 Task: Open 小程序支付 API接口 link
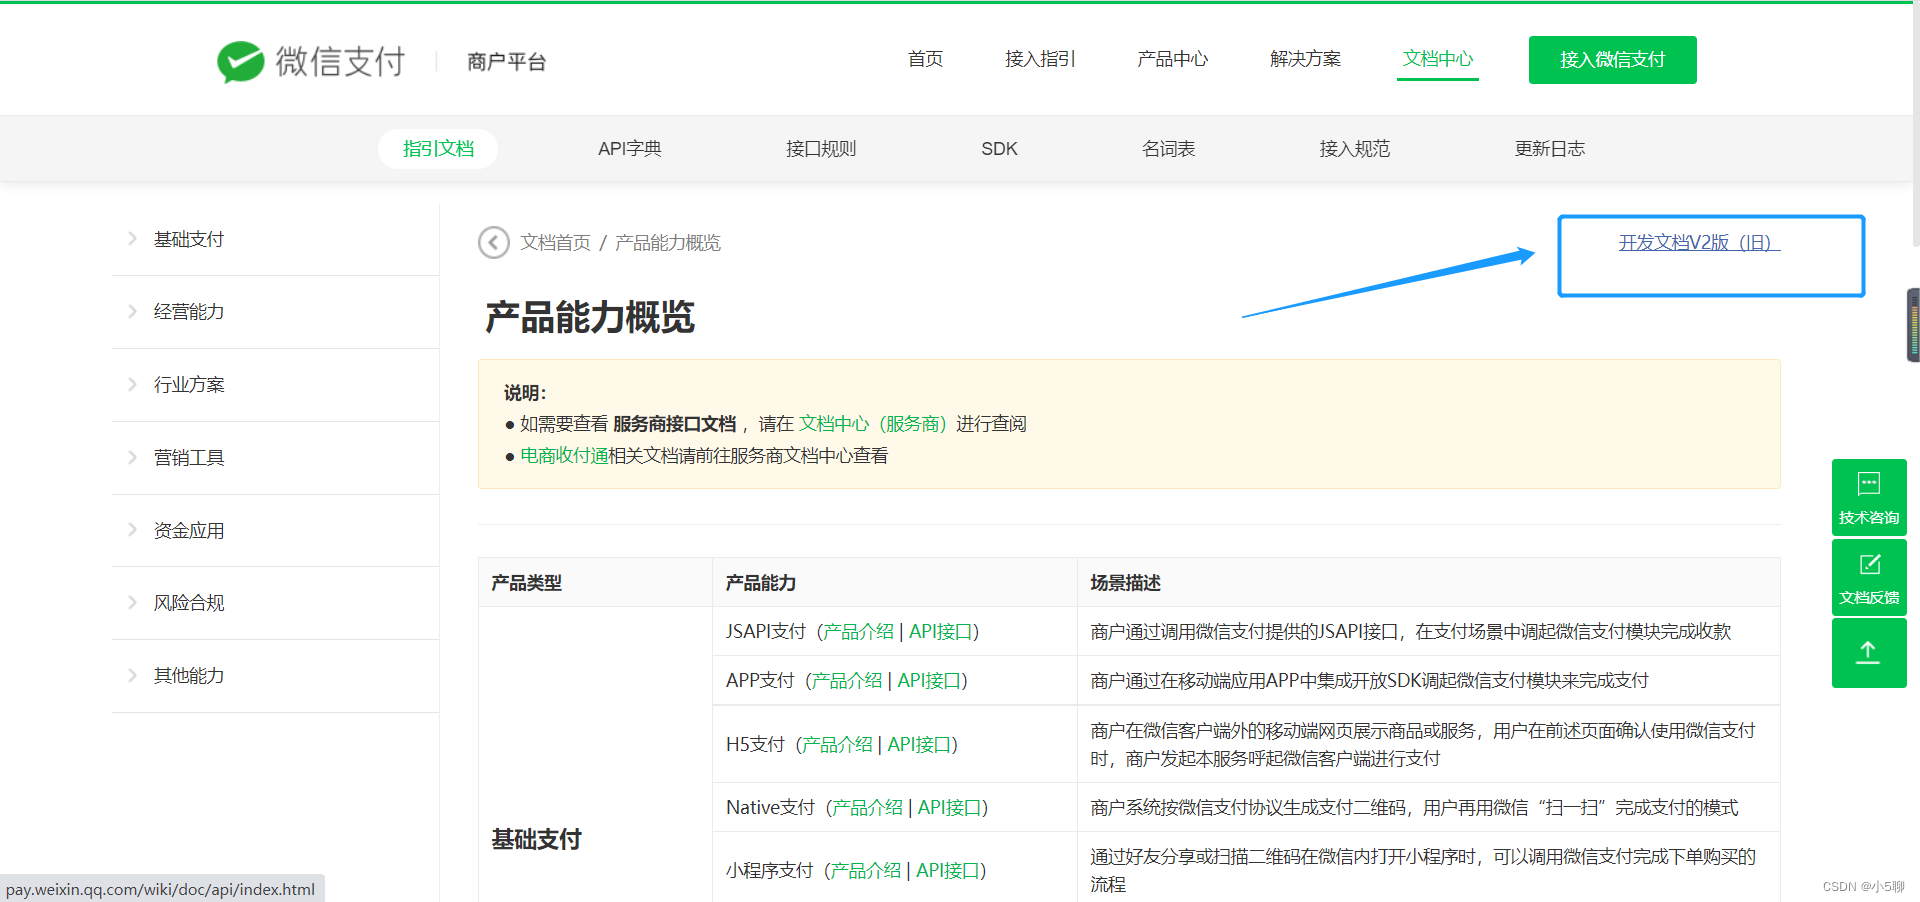(x=947, y=871)
